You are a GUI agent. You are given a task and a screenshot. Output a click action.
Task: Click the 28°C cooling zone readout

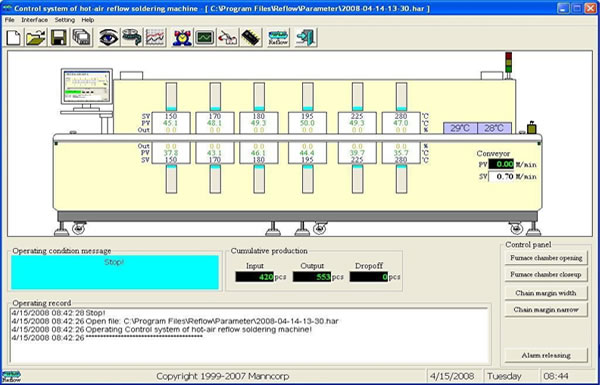pyautogui.click(x=494, y=128)
